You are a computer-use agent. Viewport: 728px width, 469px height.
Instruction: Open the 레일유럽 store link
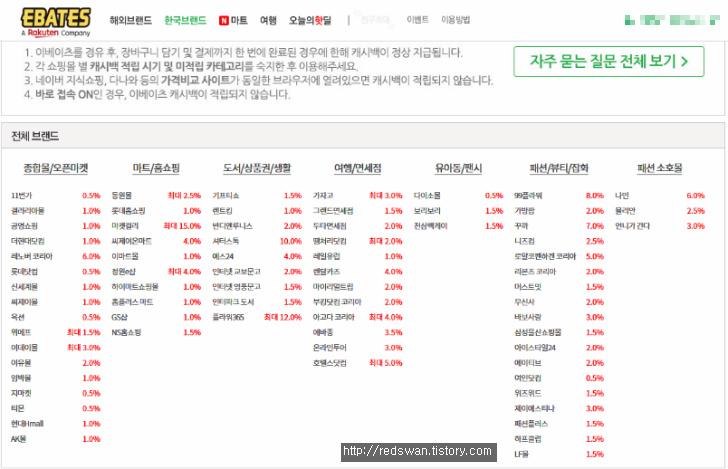pyautogui.click(x=327, y=256)
